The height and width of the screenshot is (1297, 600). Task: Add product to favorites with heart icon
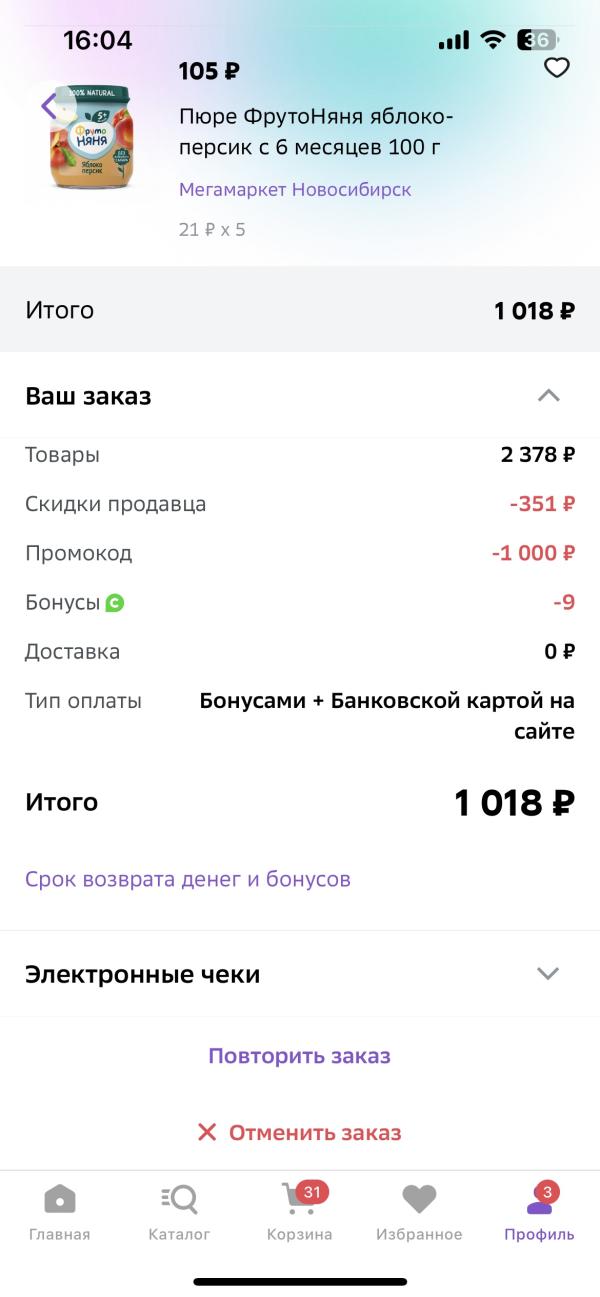[556, 68]
